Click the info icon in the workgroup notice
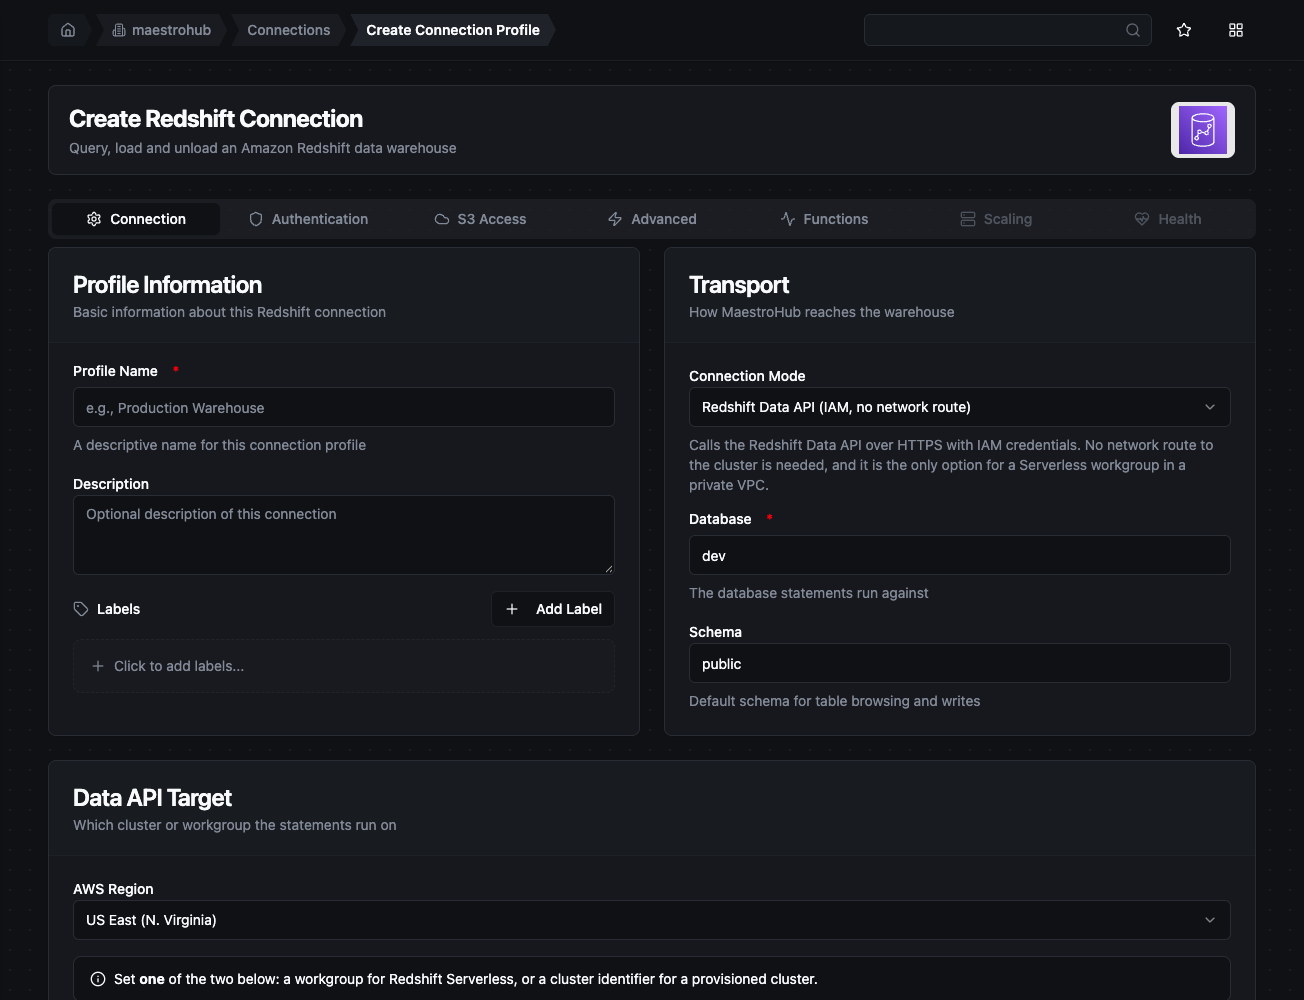 98,979
